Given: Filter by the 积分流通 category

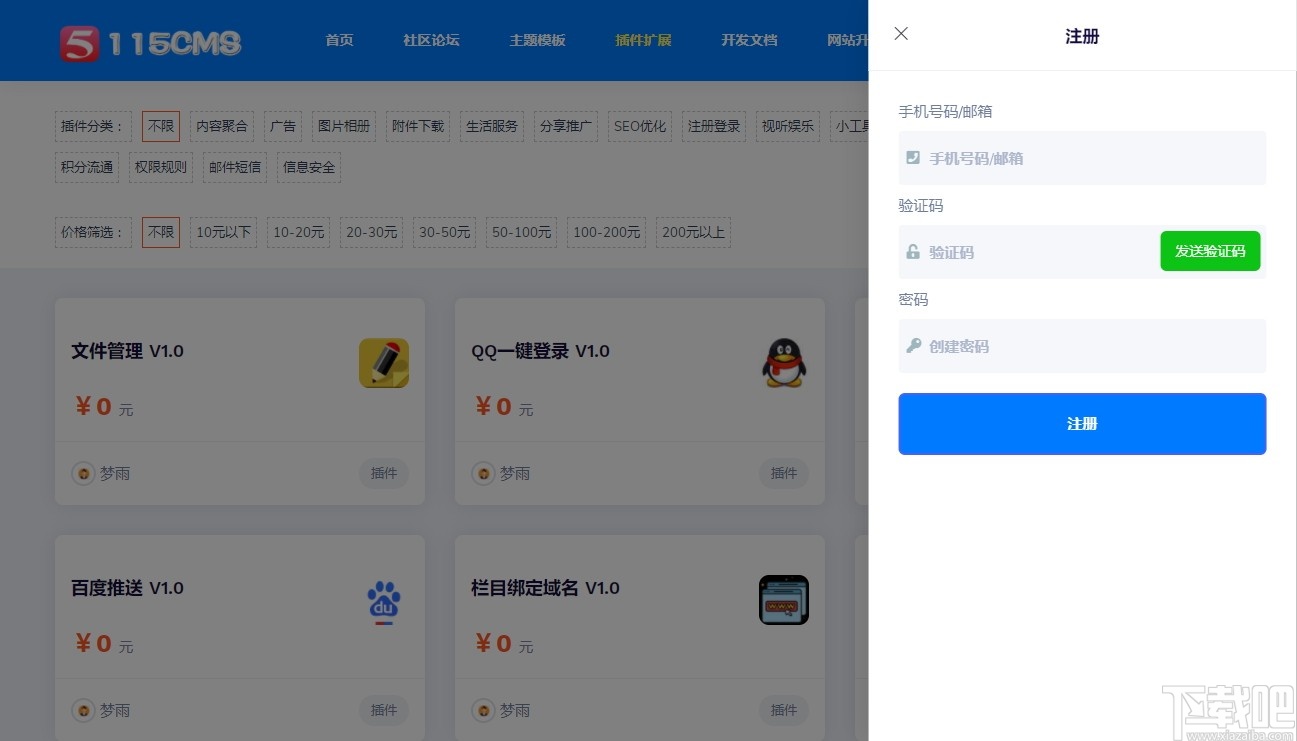Looking at the screenshot, I should point(87,167).
